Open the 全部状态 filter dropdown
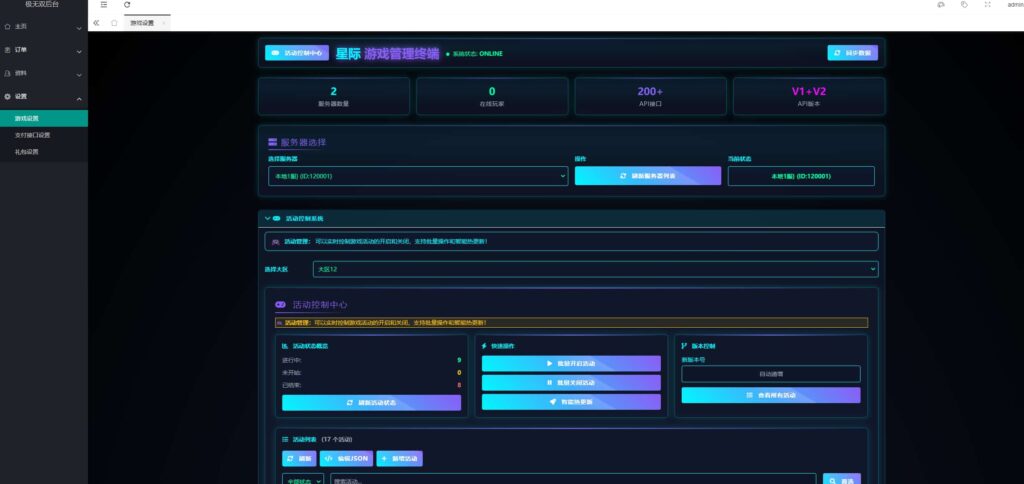This screenshot has height=484, width=1024. point(303,481)
